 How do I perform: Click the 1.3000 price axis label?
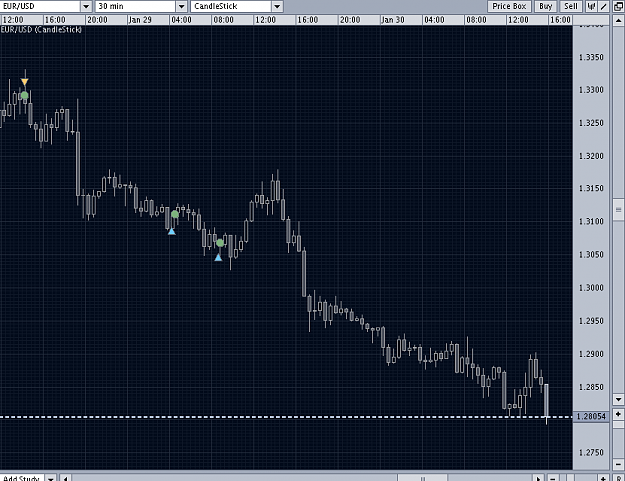click(591, 288)
